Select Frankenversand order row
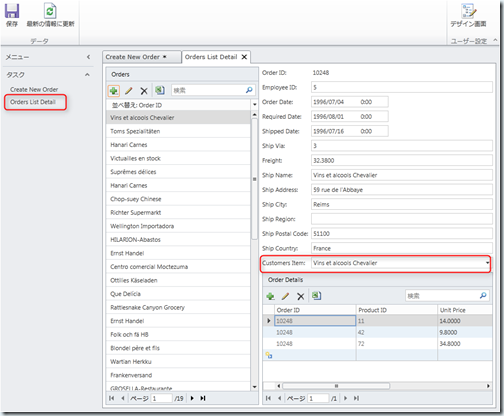This screenshot has height=416, width=504. point(178,375)
